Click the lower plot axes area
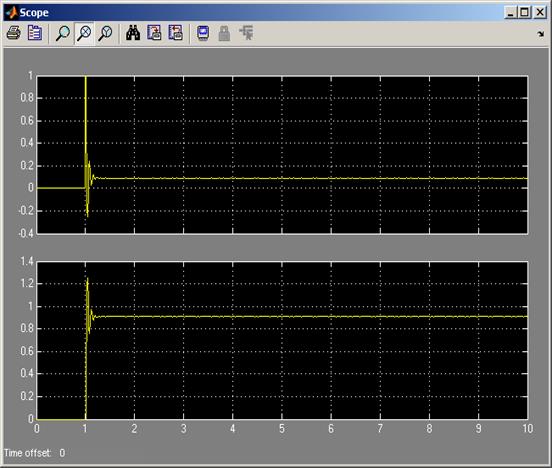 click(x=282, y=341)
